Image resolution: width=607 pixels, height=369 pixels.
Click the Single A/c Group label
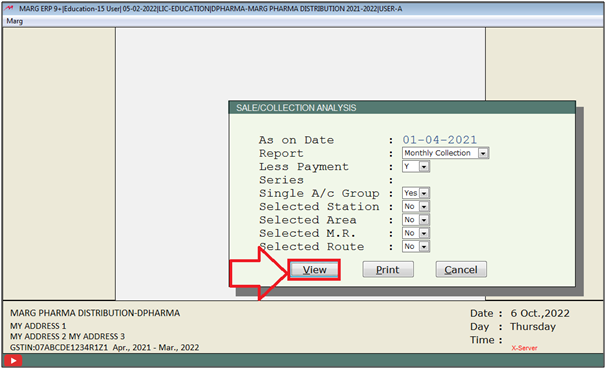point(319,193)
